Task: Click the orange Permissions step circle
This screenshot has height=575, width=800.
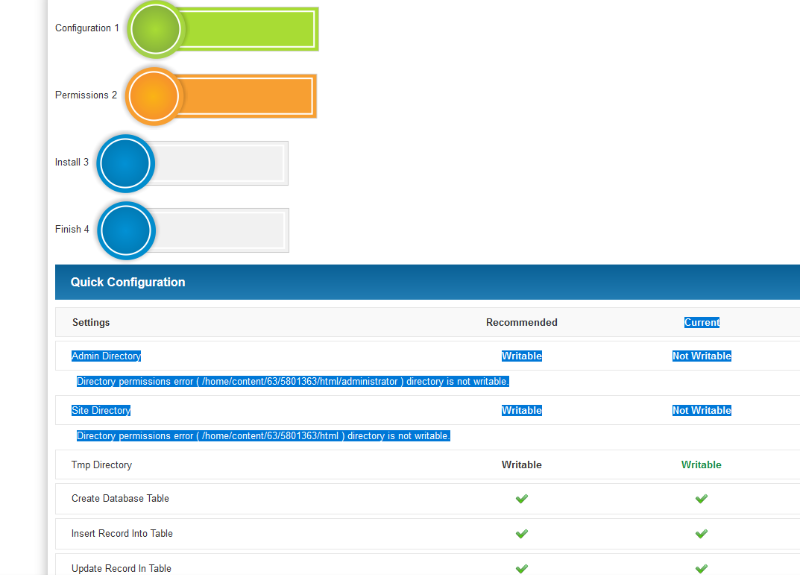Action: click(x=153, y=96)
